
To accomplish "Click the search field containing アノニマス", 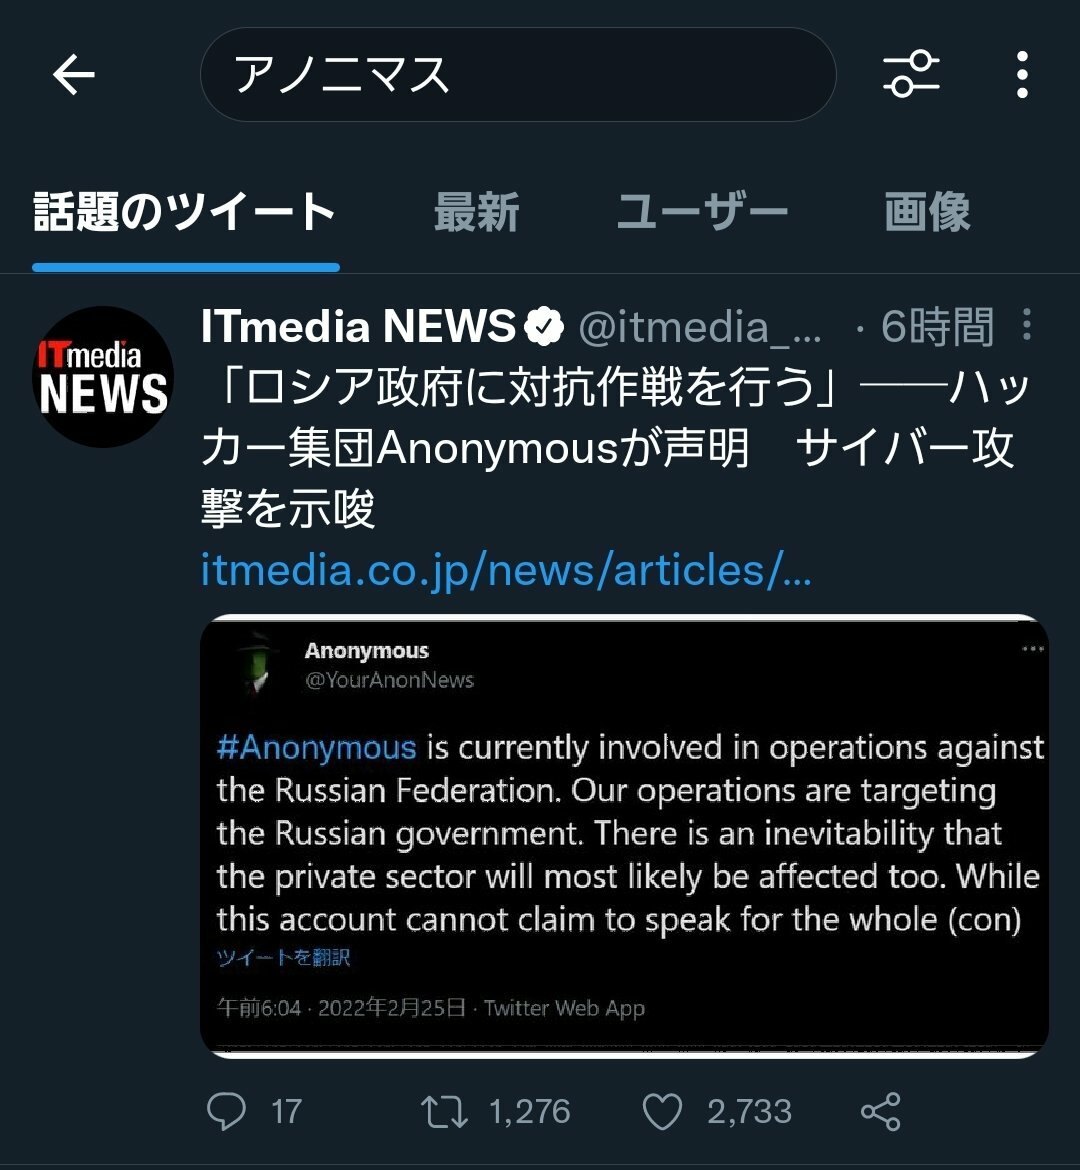I will coord(518,75).
